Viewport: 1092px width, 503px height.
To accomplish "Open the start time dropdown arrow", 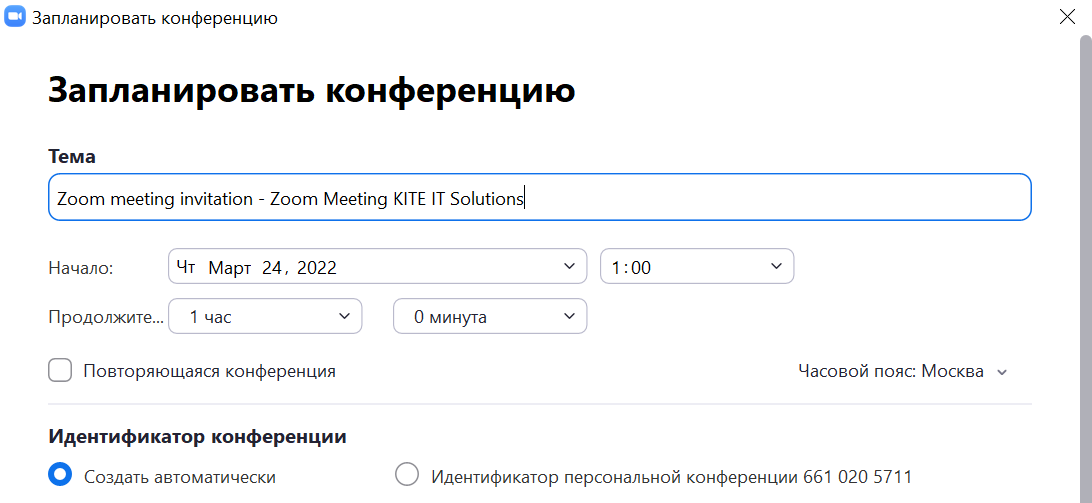I will [777, 266].
